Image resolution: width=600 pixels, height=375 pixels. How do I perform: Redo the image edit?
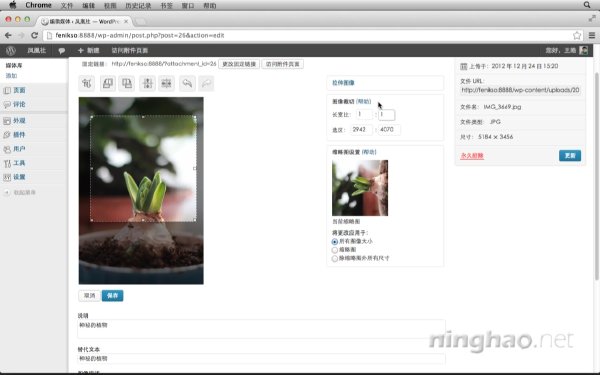click(x=206, y=83)
